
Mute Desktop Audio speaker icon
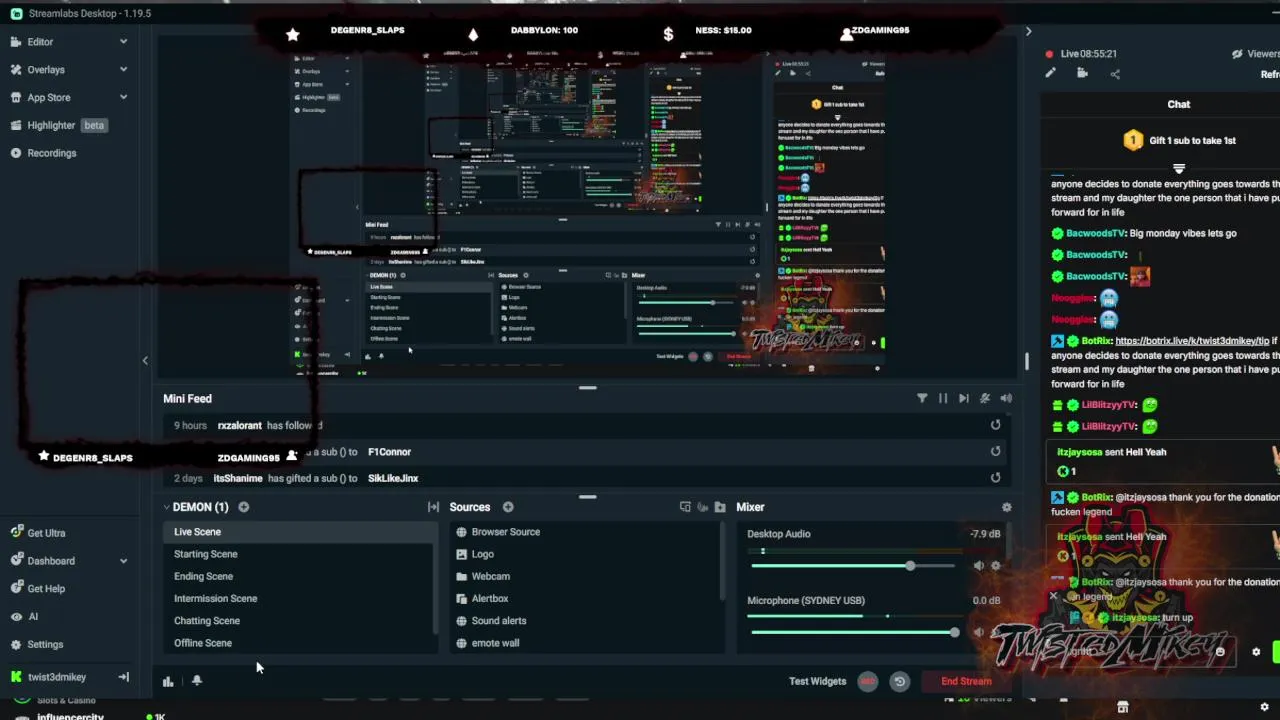[978, 566]
